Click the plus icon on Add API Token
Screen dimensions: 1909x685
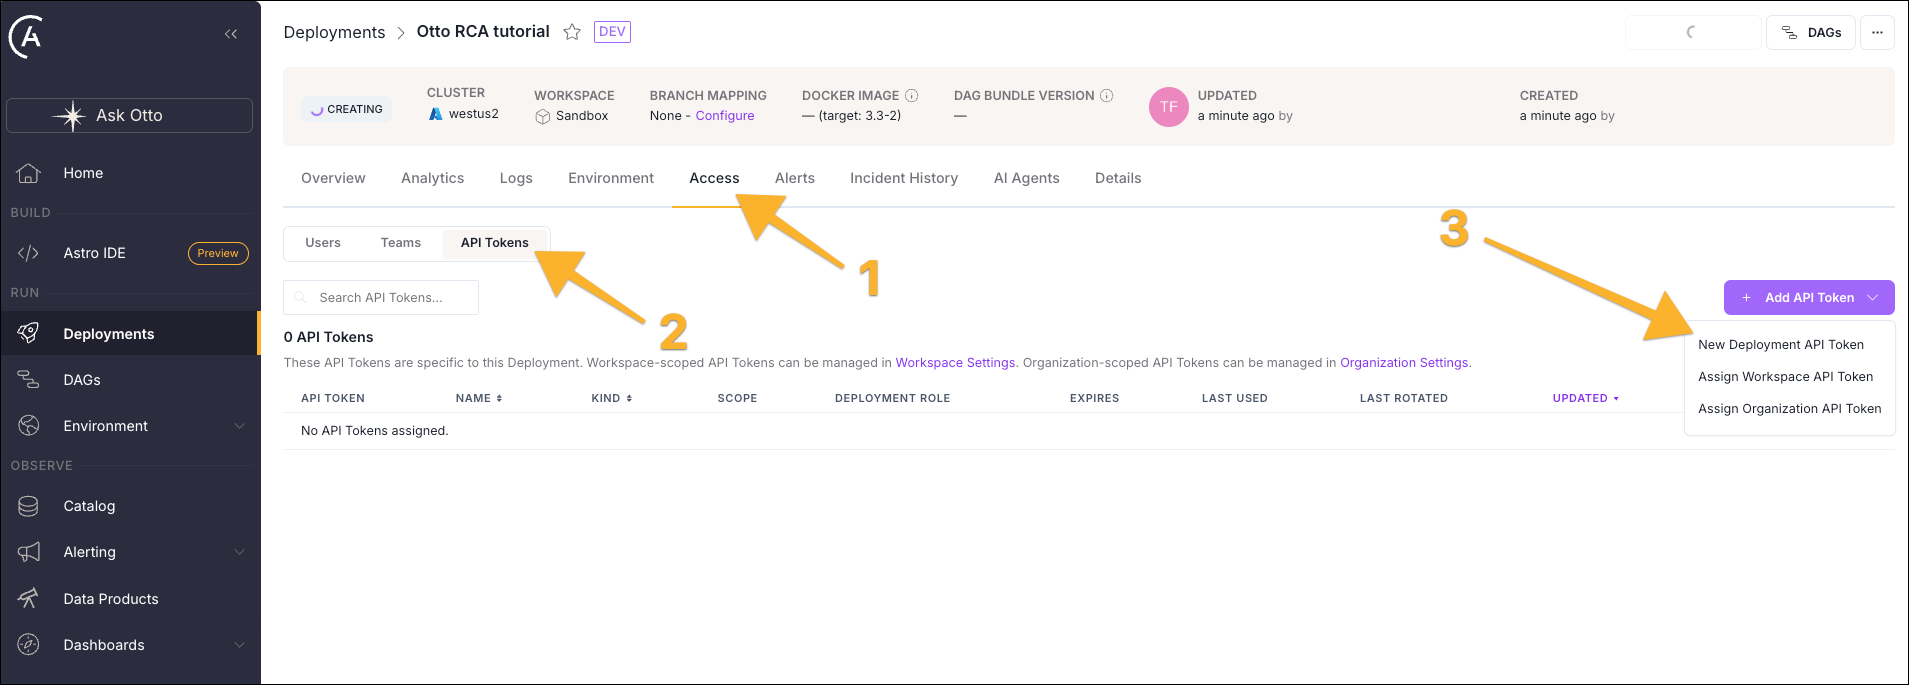click(1746, 298)
